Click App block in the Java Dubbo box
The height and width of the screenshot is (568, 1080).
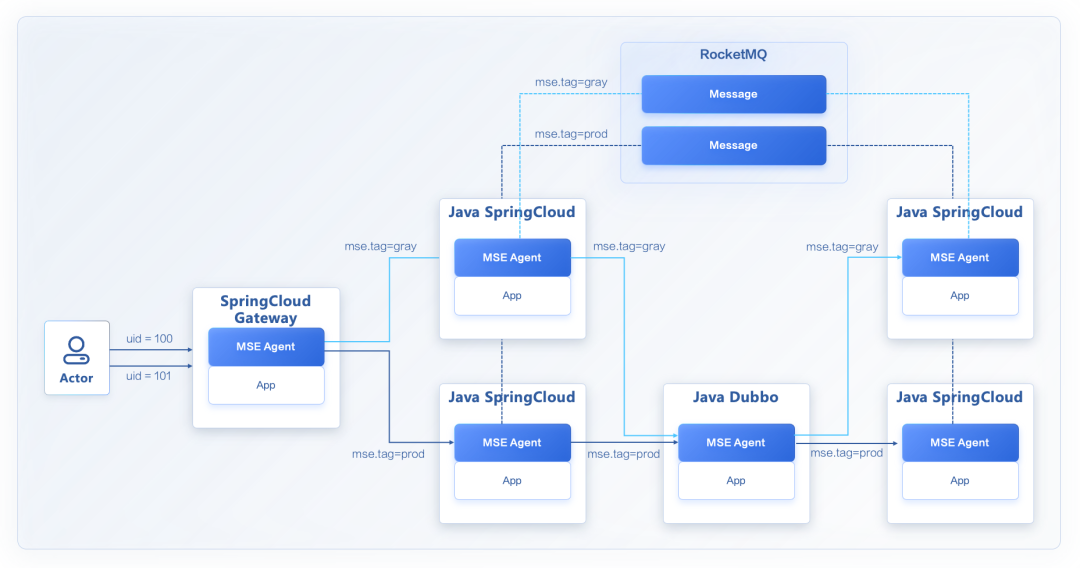pos(736,481)
